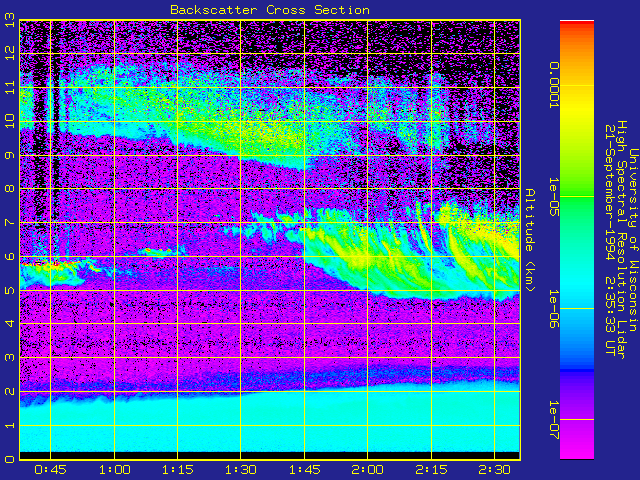Viewport: 640px width, 480px height.
Task: Click the 'Backscatter Cross Section' title
Action: tap(270, 10)
